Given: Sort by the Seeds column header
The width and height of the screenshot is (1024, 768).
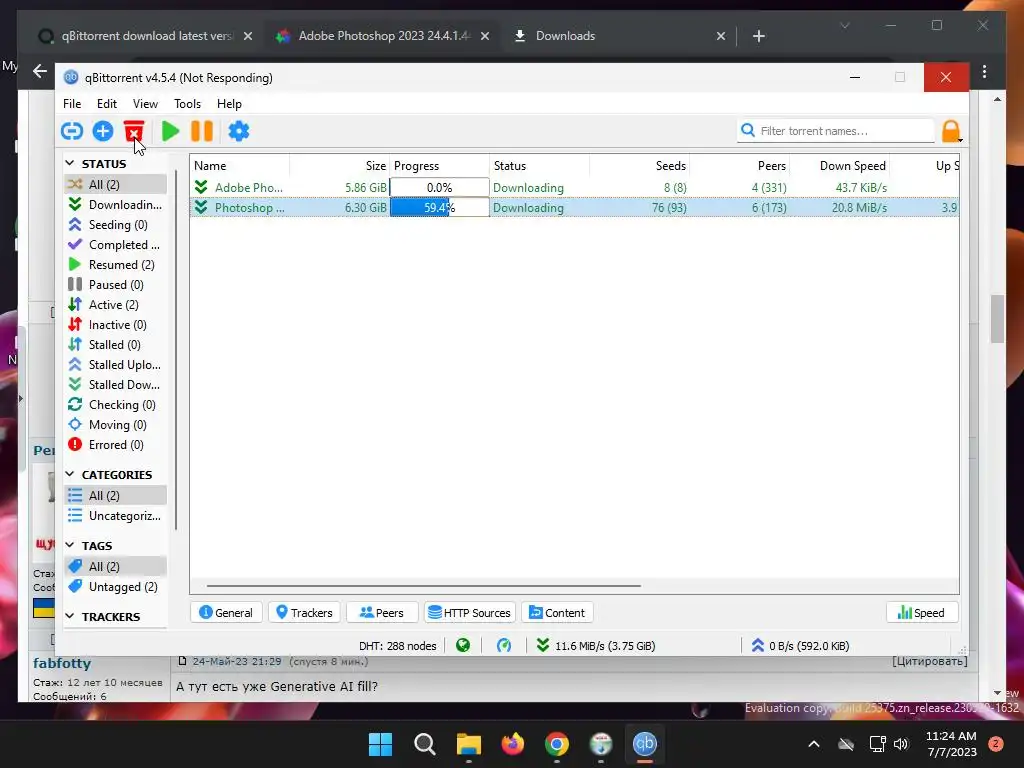Looking at the screenshot, I should pyautogui.click(x=639, y=166).
